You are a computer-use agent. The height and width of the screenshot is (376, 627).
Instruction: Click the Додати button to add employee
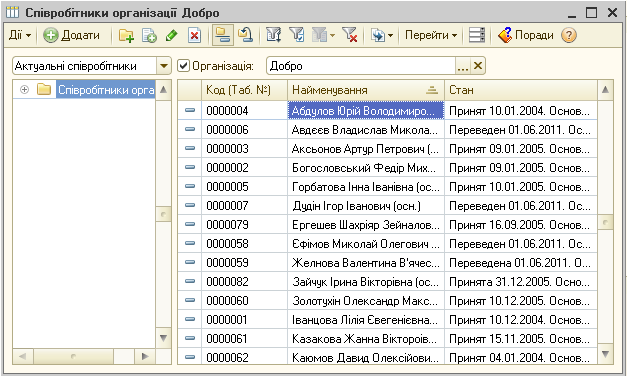pyautogui.click(x=72, y=35)
